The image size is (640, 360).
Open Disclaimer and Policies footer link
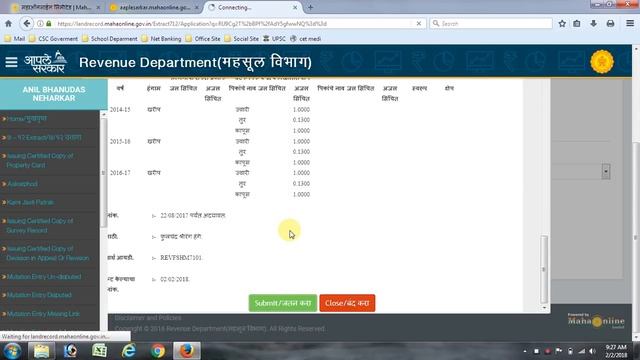tap(148, 318)
